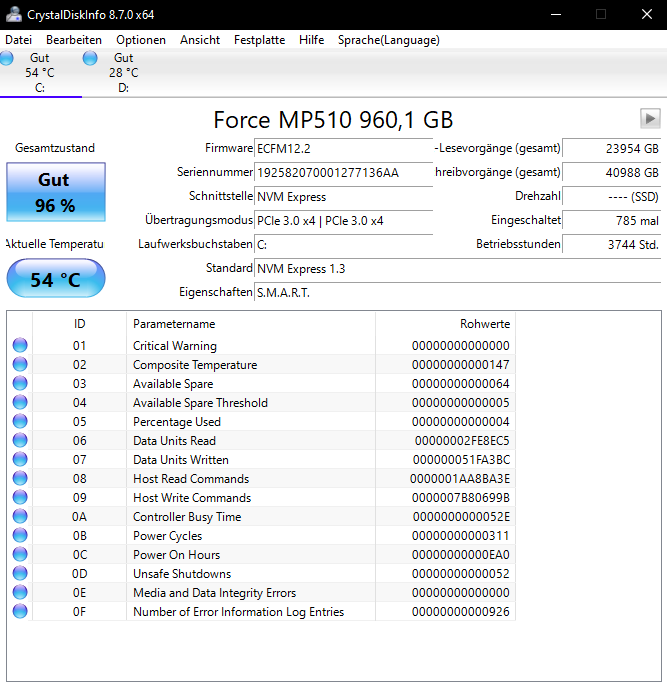Select the C: drive tab at 54 °C
667x683 pixels.
[x=40, y=73]
